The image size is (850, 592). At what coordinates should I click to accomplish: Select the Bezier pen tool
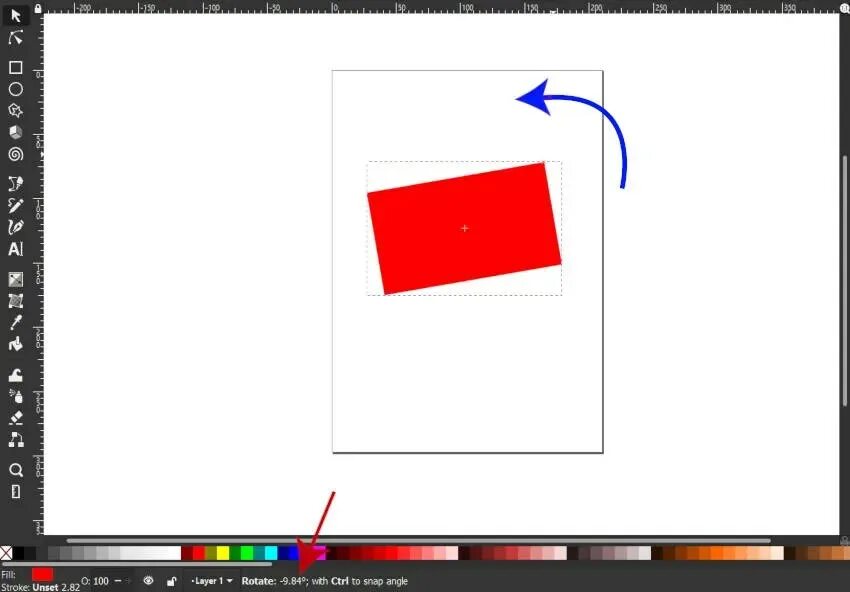point(15,183)
